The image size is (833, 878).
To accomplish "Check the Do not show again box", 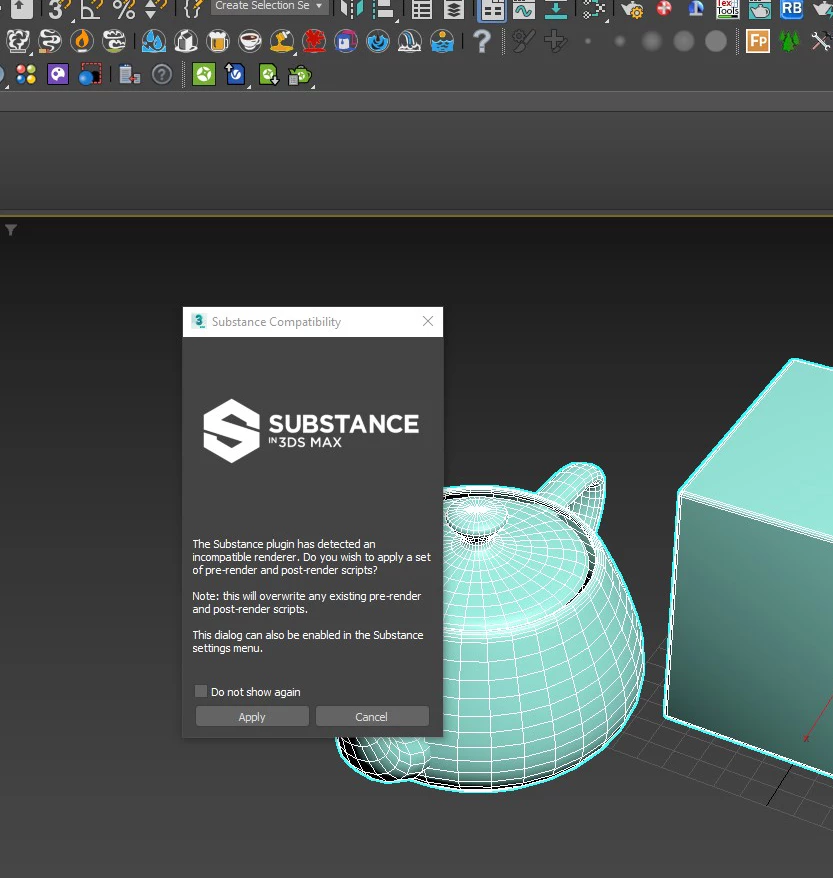I will point(200,691).
